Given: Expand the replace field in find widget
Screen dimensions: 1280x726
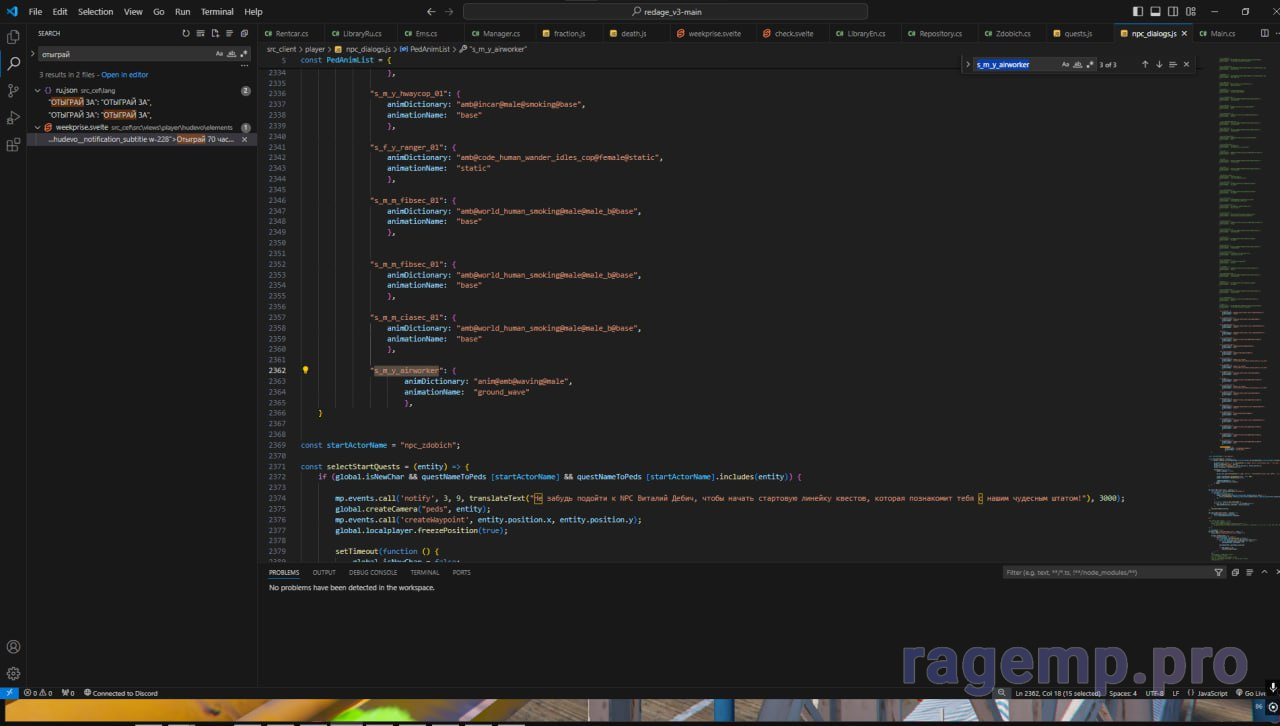Looking at the screenshot, I should tap(968, 64).
